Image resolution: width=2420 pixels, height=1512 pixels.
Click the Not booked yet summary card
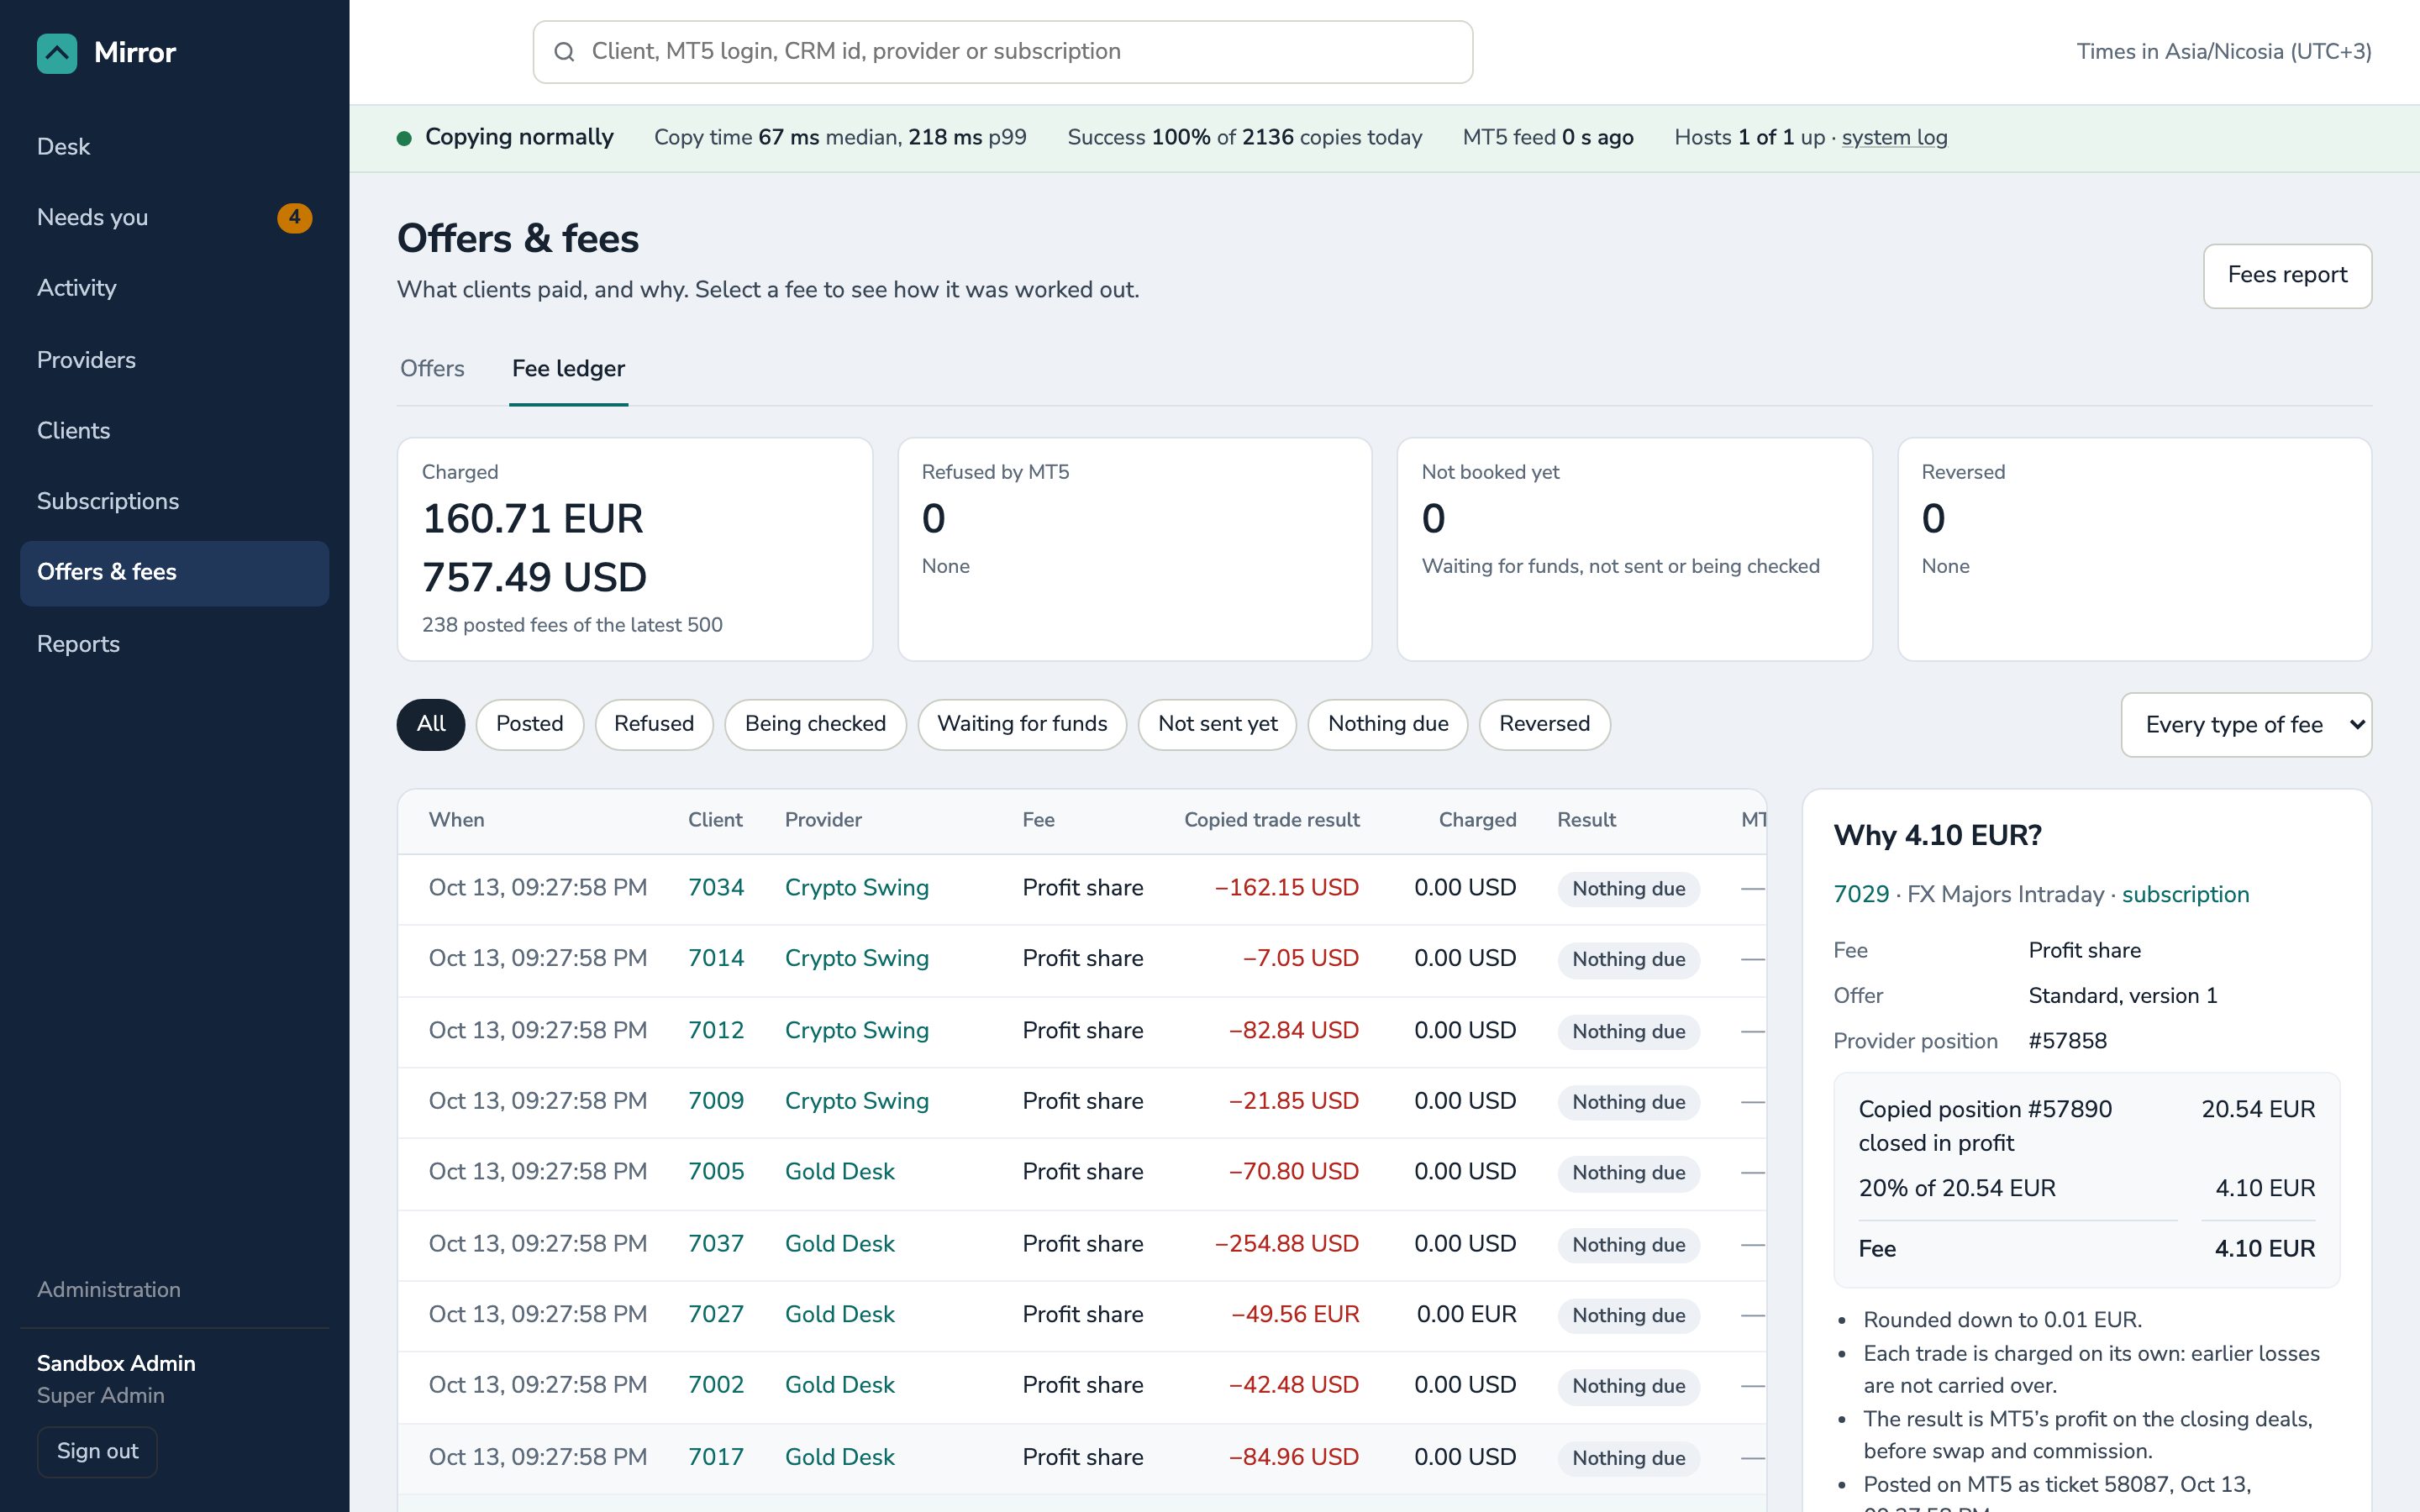pos(1634,549)
